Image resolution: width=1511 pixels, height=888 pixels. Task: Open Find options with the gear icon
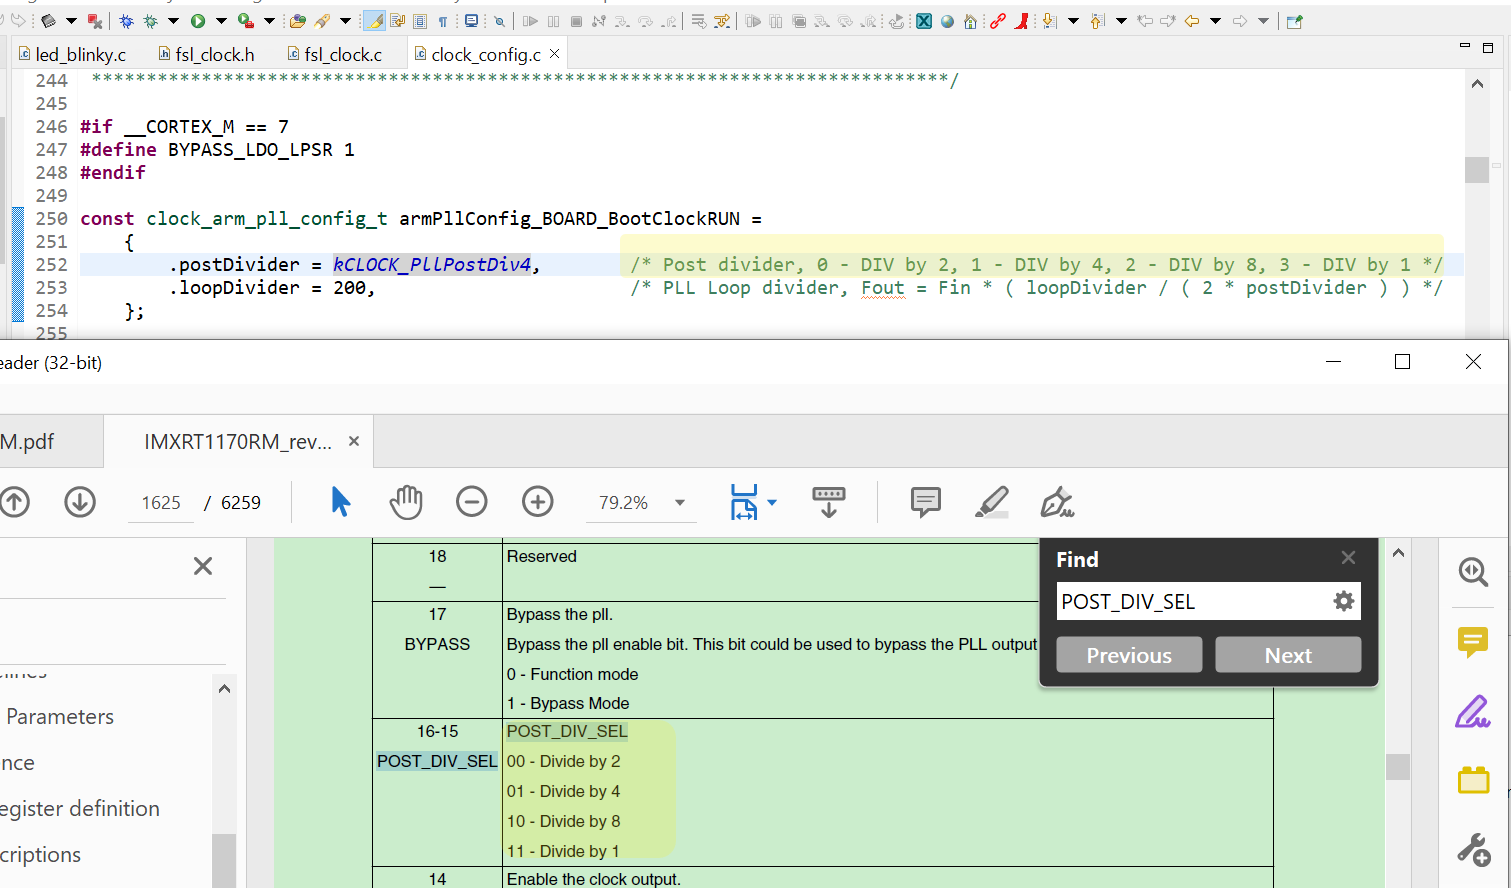pyautogui.click(x=1343, y=600)
